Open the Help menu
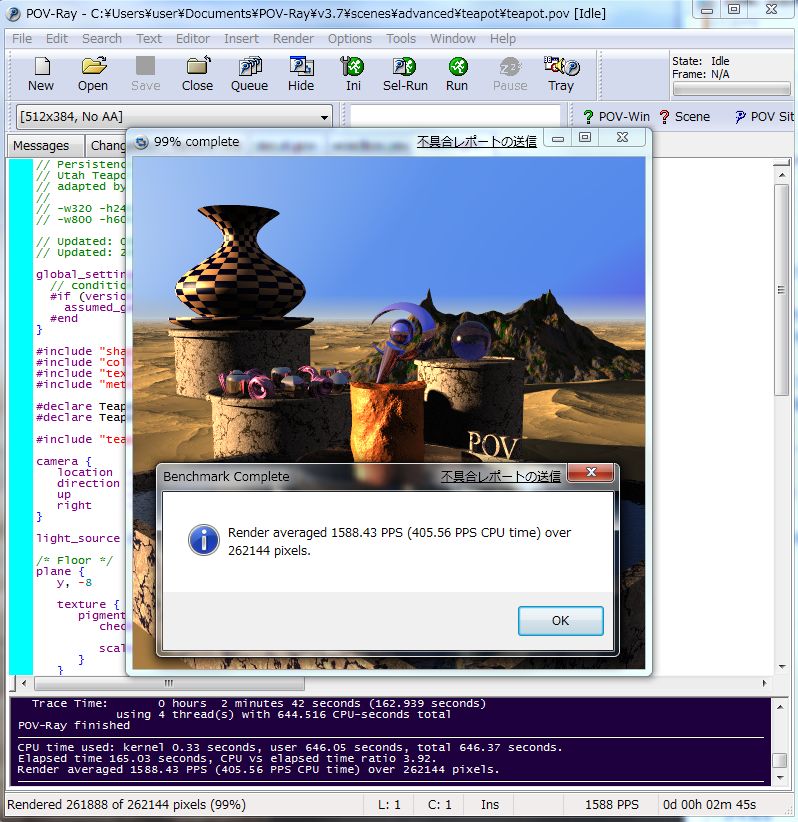 503,39
